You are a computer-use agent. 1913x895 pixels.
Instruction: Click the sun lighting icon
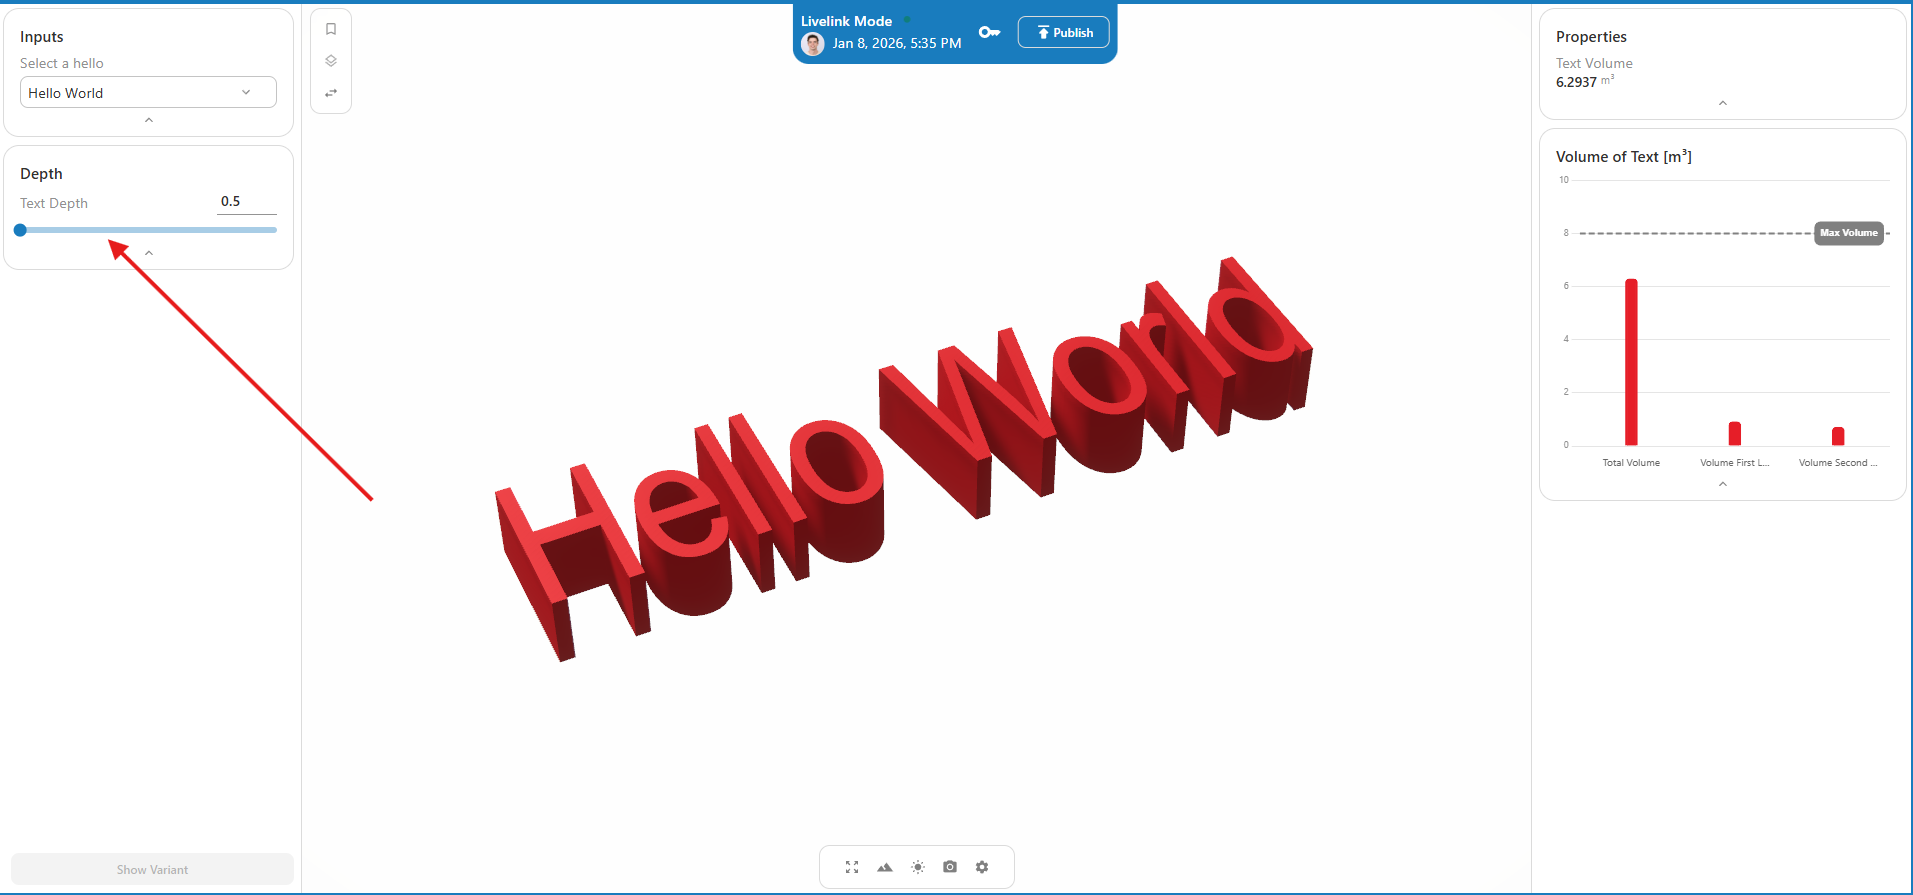918,867
